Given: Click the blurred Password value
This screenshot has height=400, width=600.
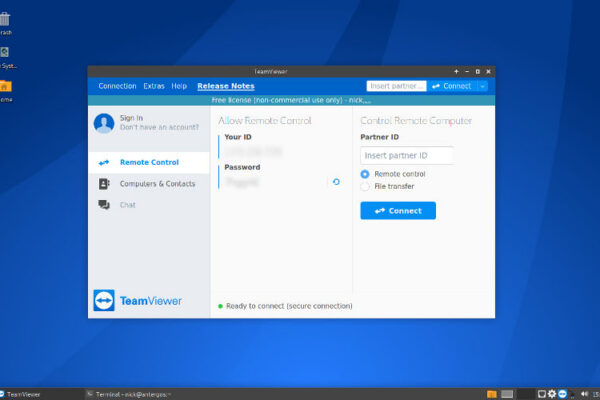Looking at the screenshot, I should coord(242,182).
